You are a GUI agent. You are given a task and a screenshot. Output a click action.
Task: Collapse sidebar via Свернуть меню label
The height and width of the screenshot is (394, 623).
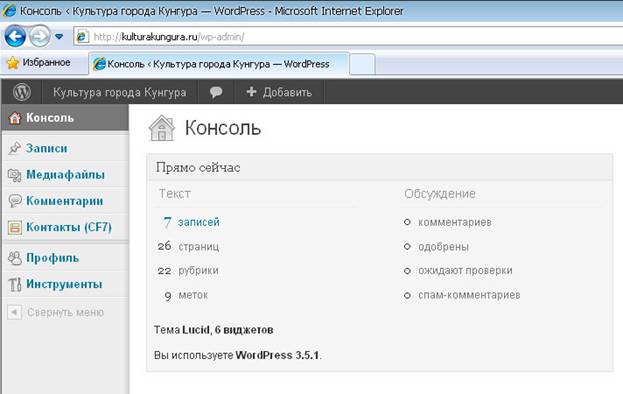pyautogui.click(x=66, y=313)
